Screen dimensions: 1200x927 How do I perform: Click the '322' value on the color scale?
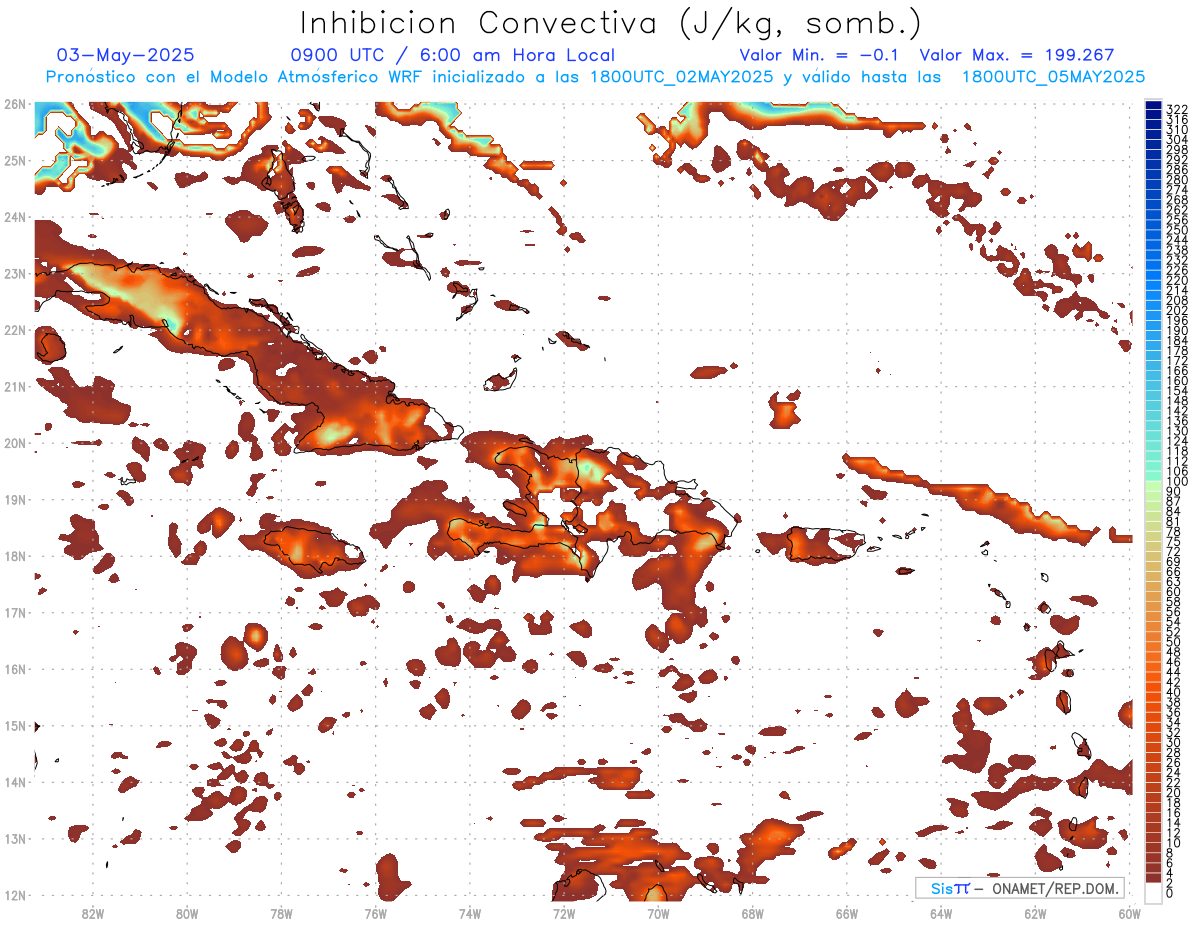coord(1177,109)
